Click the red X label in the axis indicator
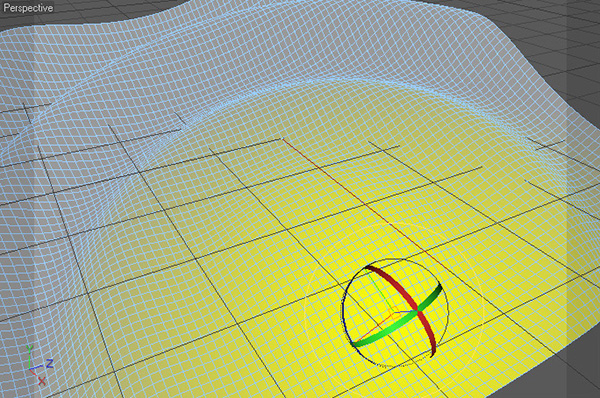The height and width of the screenshot is (398, 600). click(x=42, y=381)
